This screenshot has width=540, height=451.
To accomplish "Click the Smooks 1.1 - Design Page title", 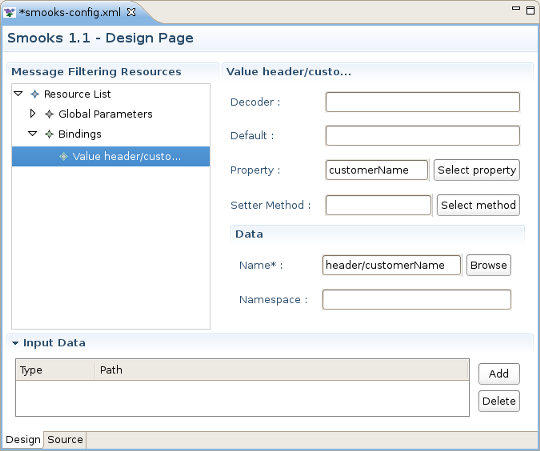I will [100, 38].
